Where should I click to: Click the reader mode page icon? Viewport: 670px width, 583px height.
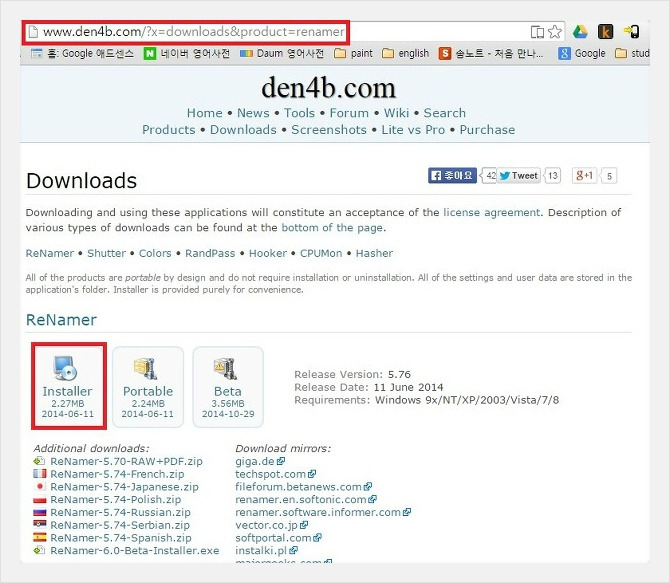click(x=537, y=32)
